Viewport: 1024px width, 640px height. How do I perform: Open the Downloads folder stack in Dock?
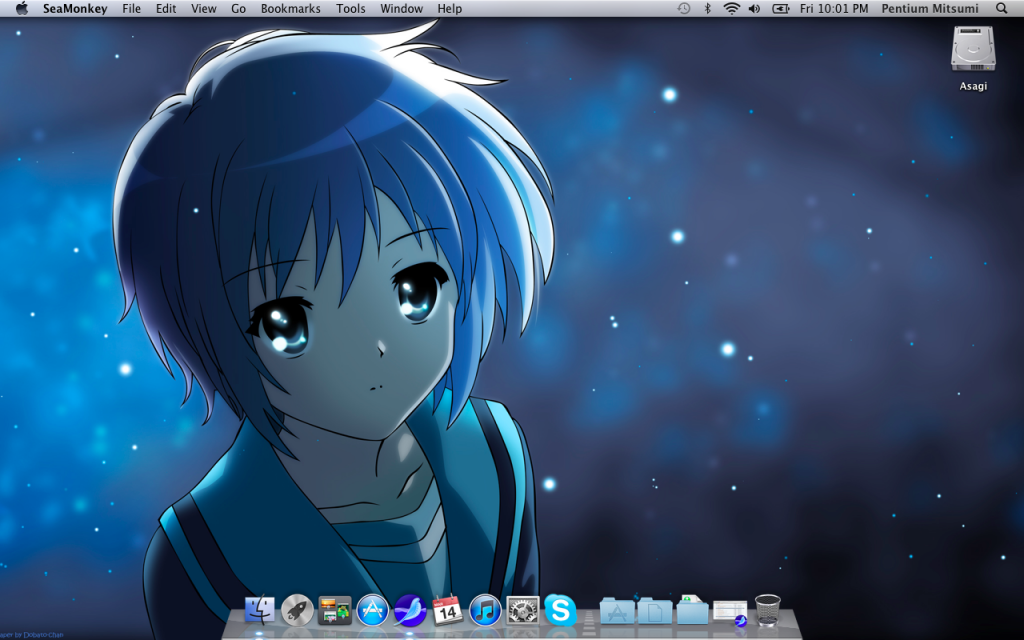coord(692,610)
